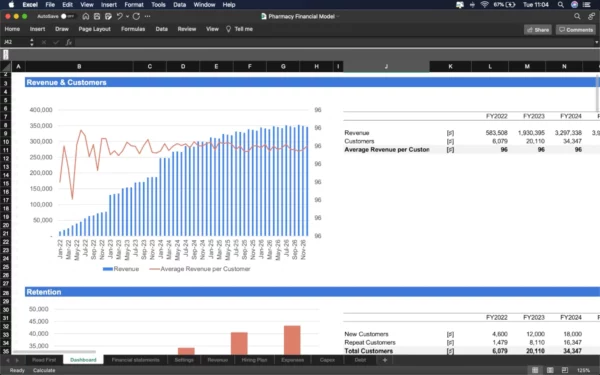Select column B header
This screenshot has height=375, width=600.
pos(79,67)
